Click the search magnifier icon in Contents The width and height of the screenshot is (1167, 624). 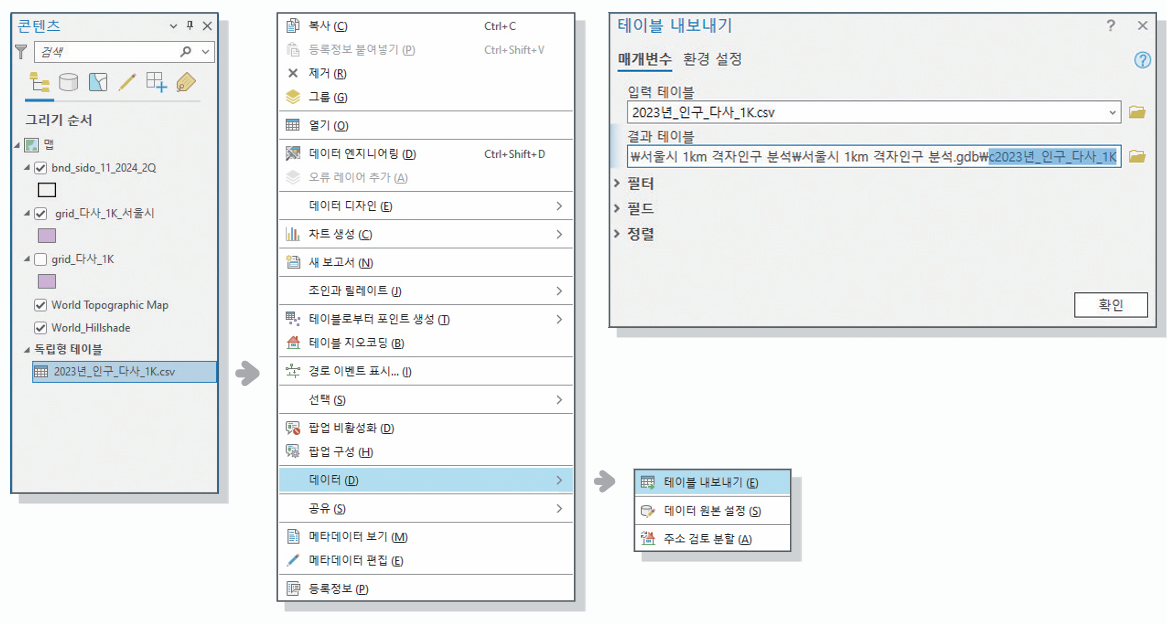pos(185,51)
